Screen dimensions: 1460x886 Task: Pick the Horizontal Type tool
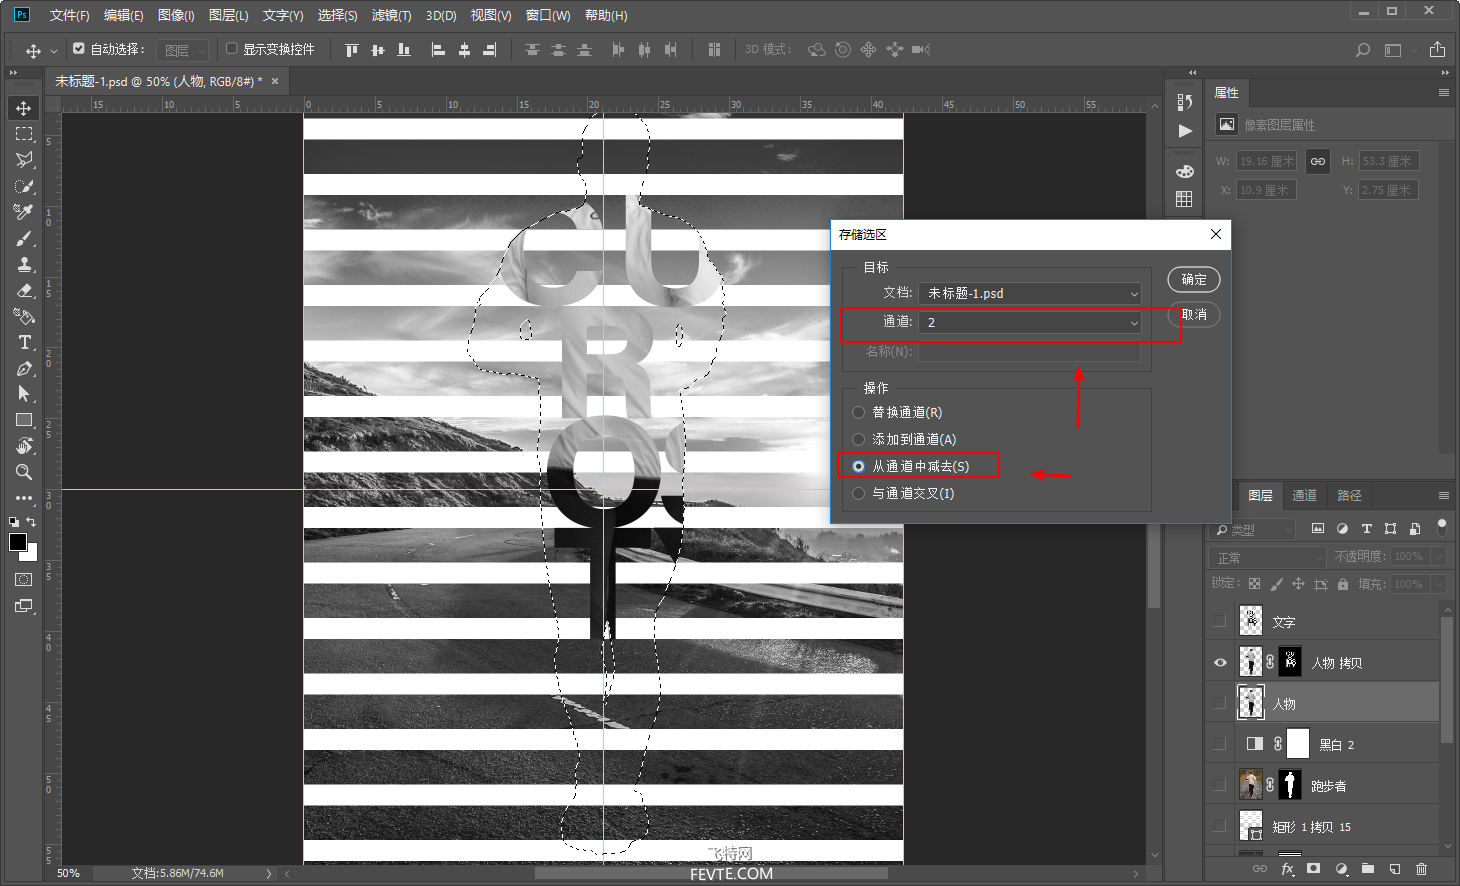point(24,342)
